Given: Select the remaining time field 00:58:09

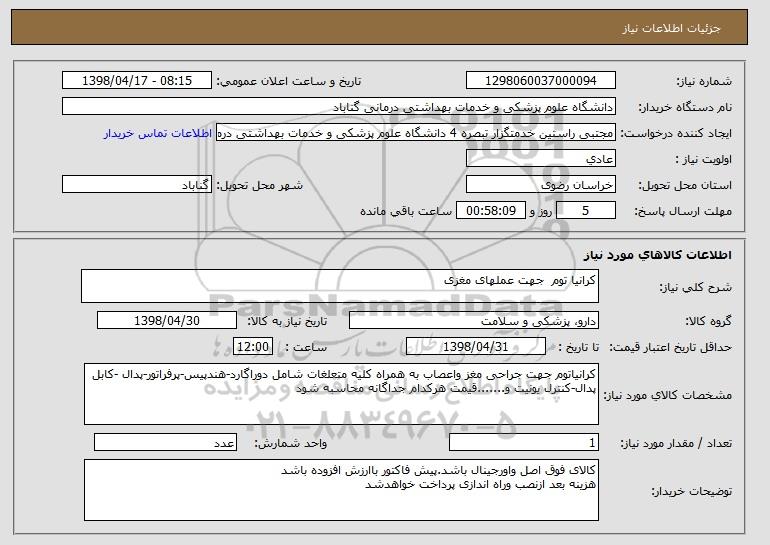Looking at the screenshot, I should [x=491, y=211].
